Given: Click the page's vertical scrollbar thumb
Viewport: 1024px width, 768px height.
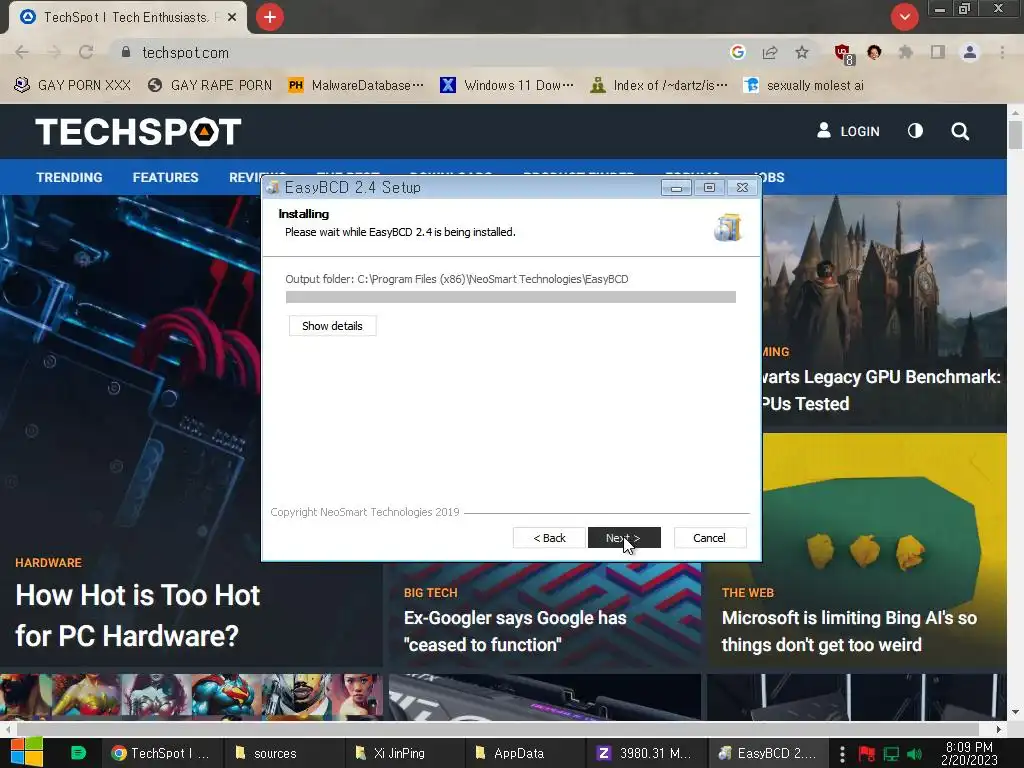Looking at the screenshot, I should tap(1015, 135).
